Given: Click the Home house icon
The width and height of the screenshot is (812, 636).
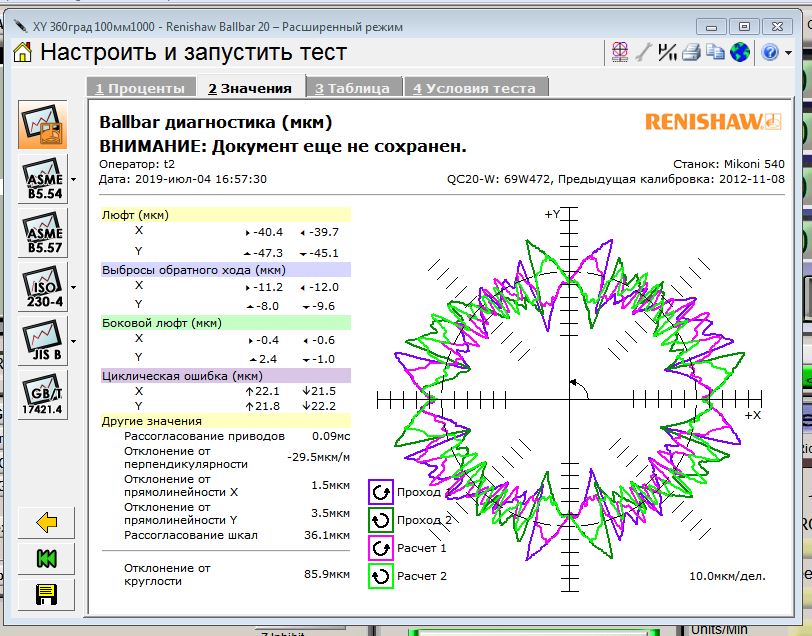Looking at the screenshot, I should click(22, 52).
